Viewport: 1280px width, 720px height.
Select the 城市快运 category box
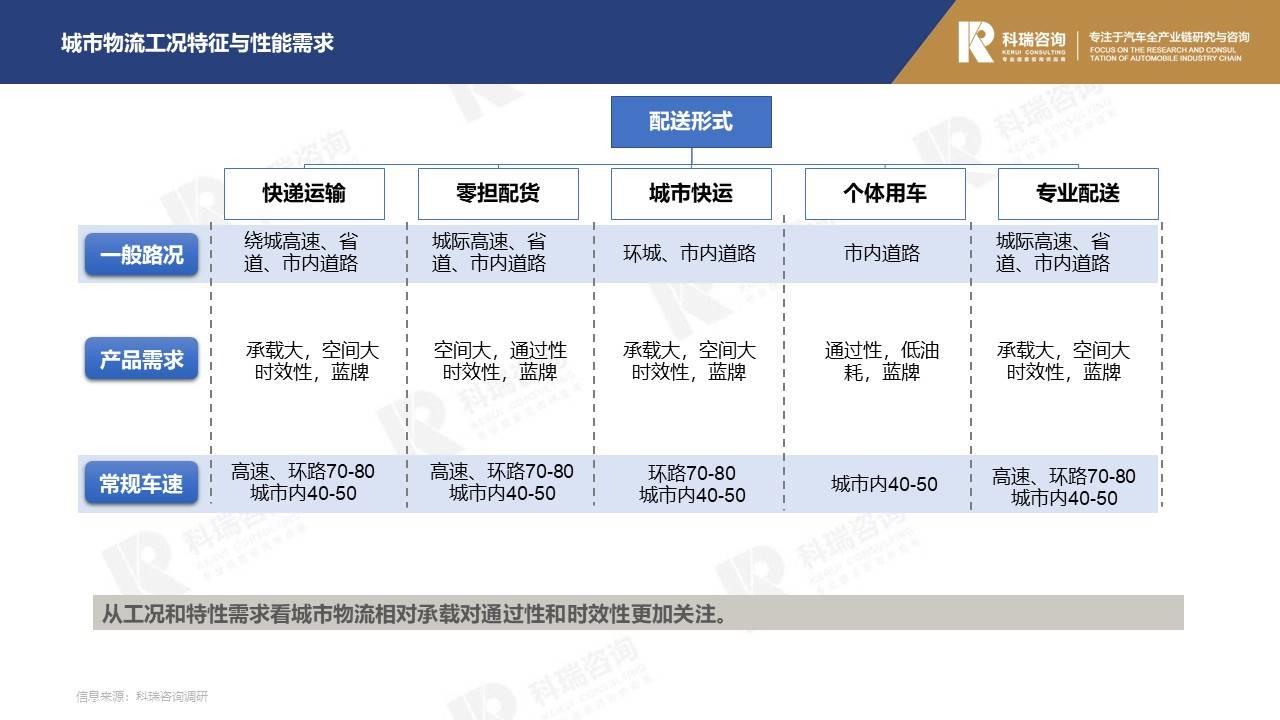691,193
